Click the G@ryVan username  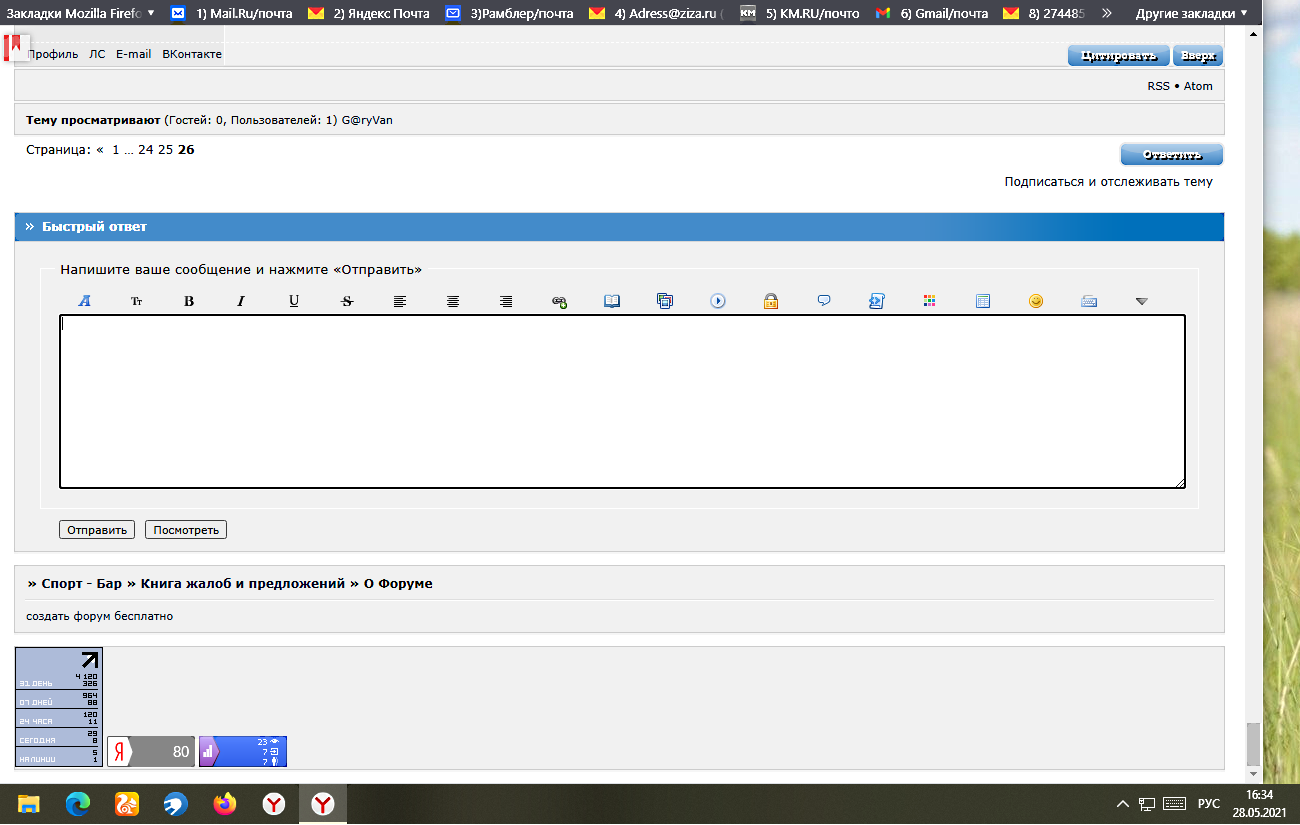[367, 120]
